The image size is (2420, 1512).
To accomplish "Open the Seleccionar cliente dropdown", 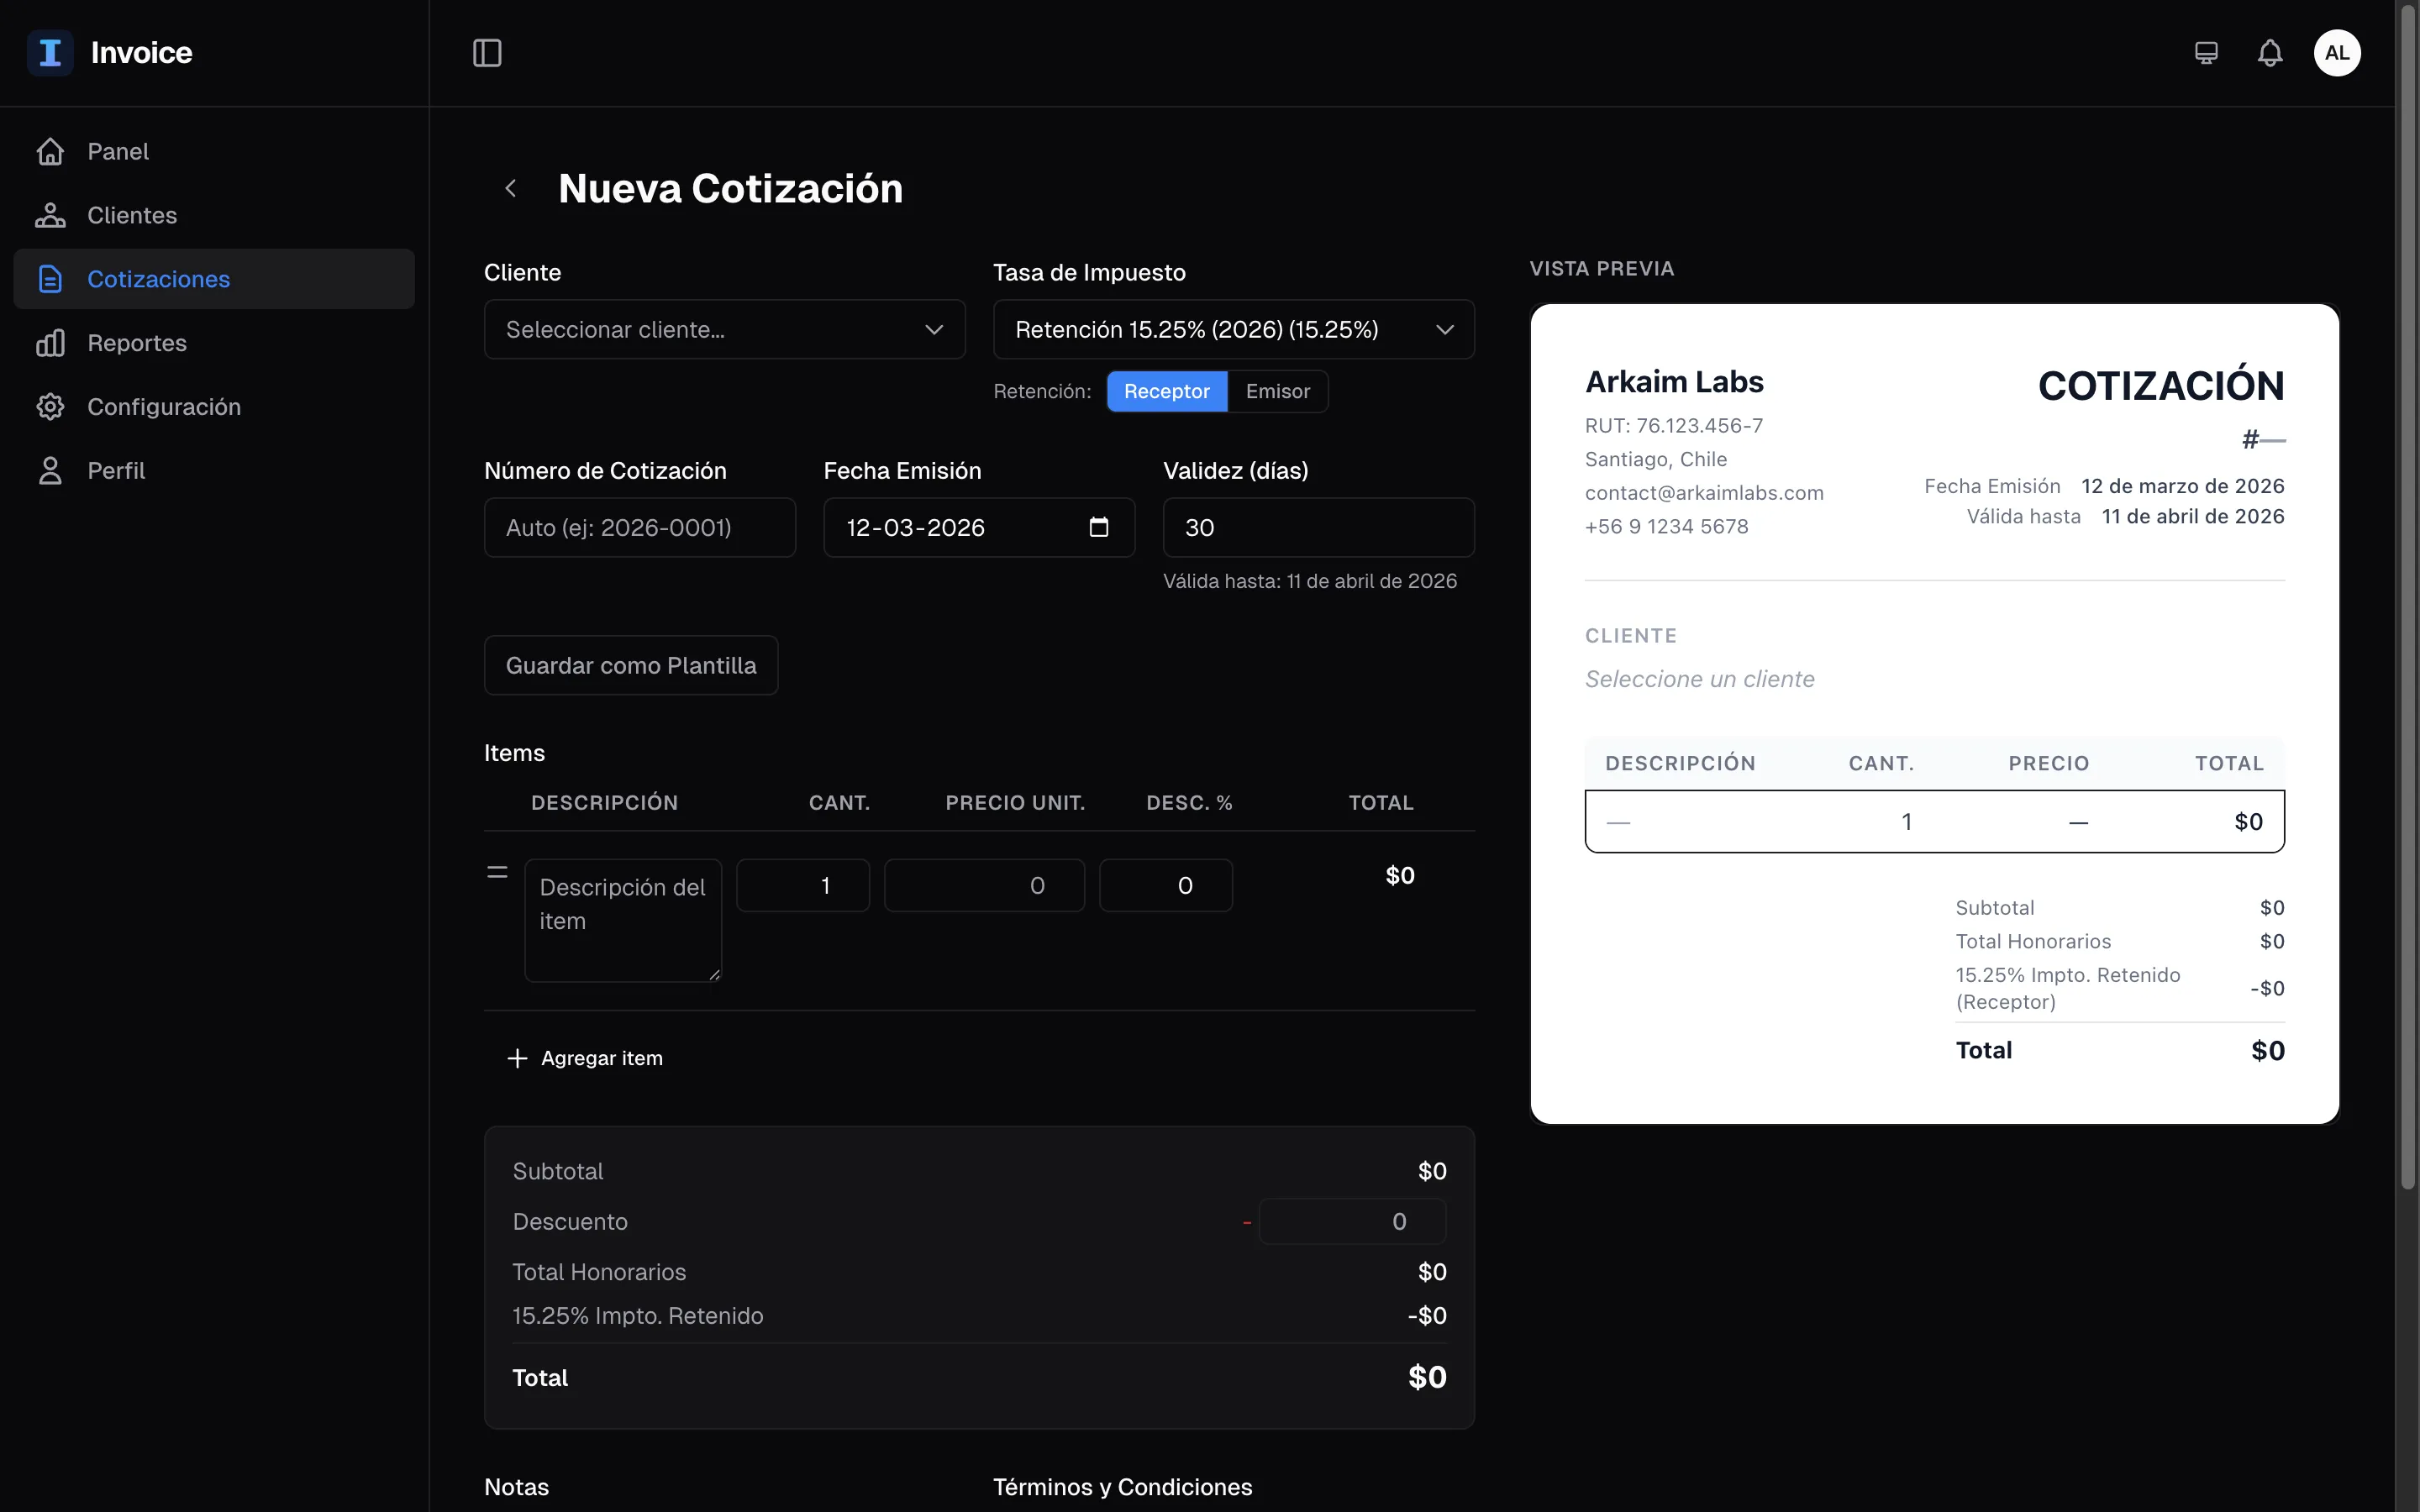I will [x=723, y=329].
